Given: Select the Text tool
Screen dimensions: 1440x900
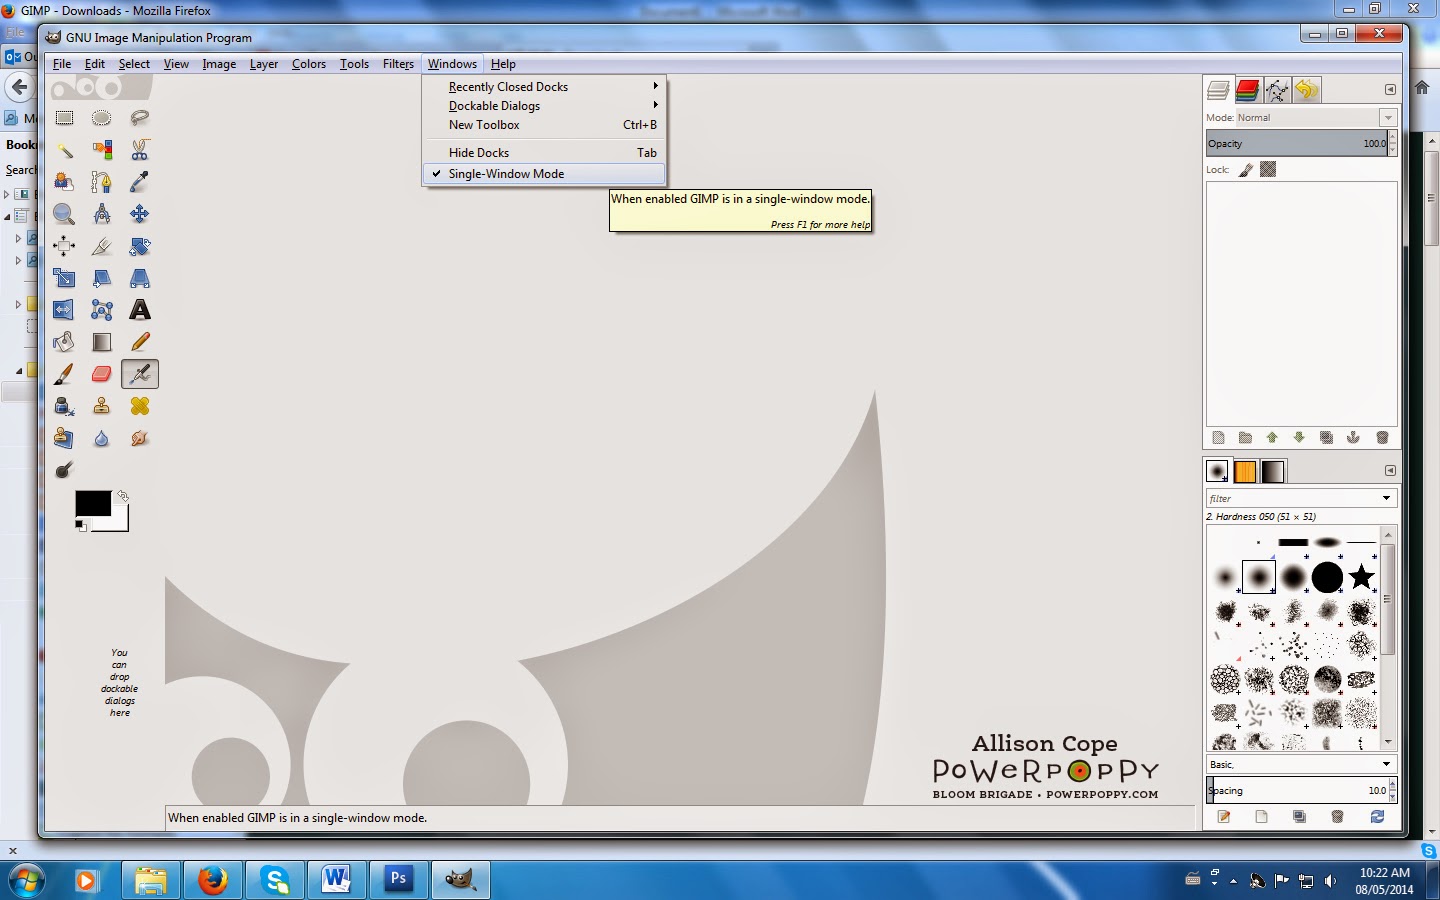Looking at the screenshot, I should 140,310.
